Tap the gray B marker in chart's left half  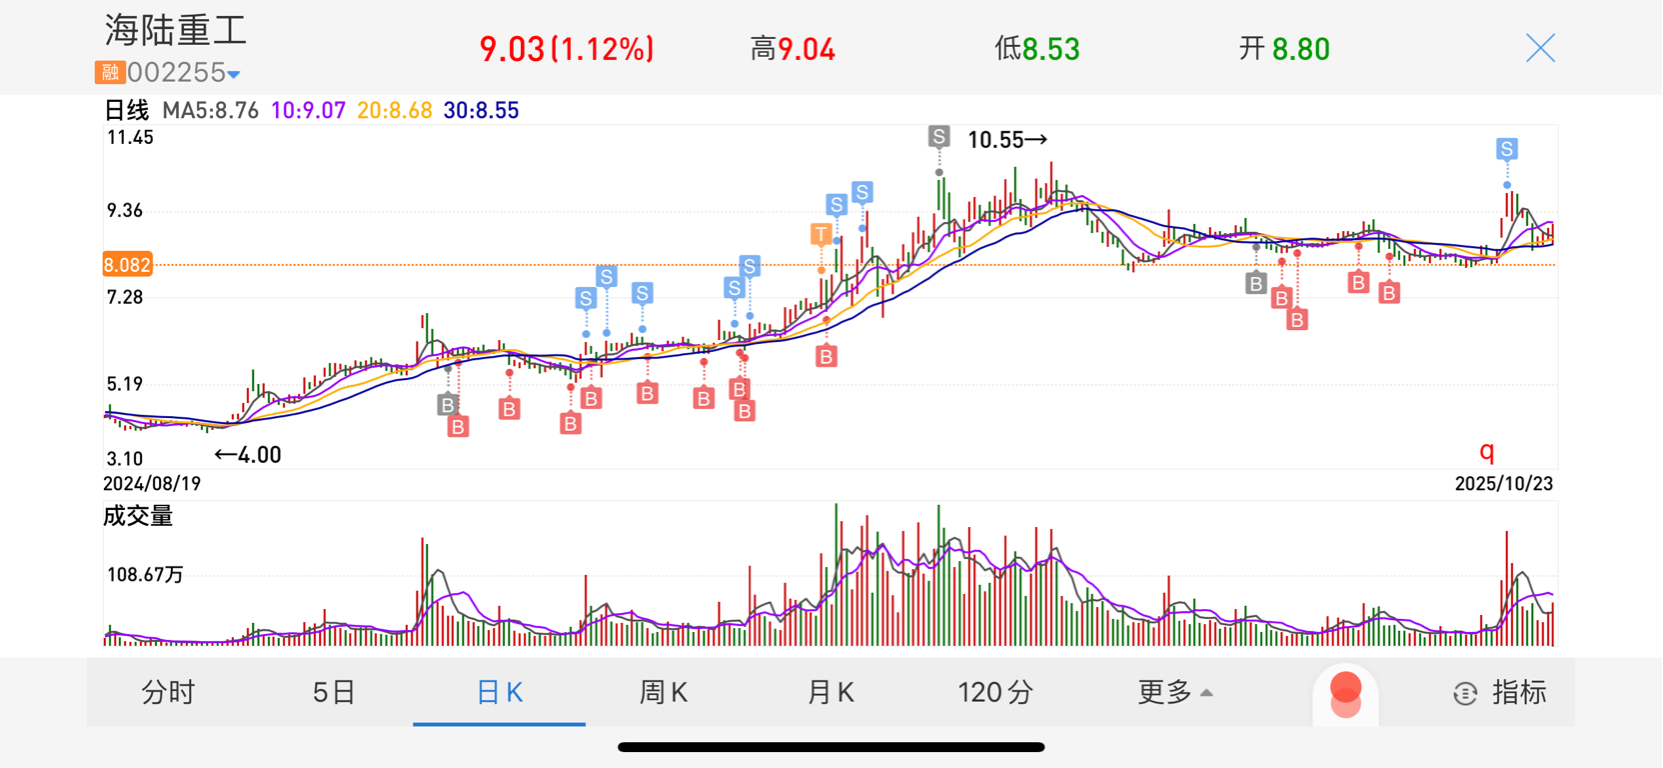(x=448, y=405)
